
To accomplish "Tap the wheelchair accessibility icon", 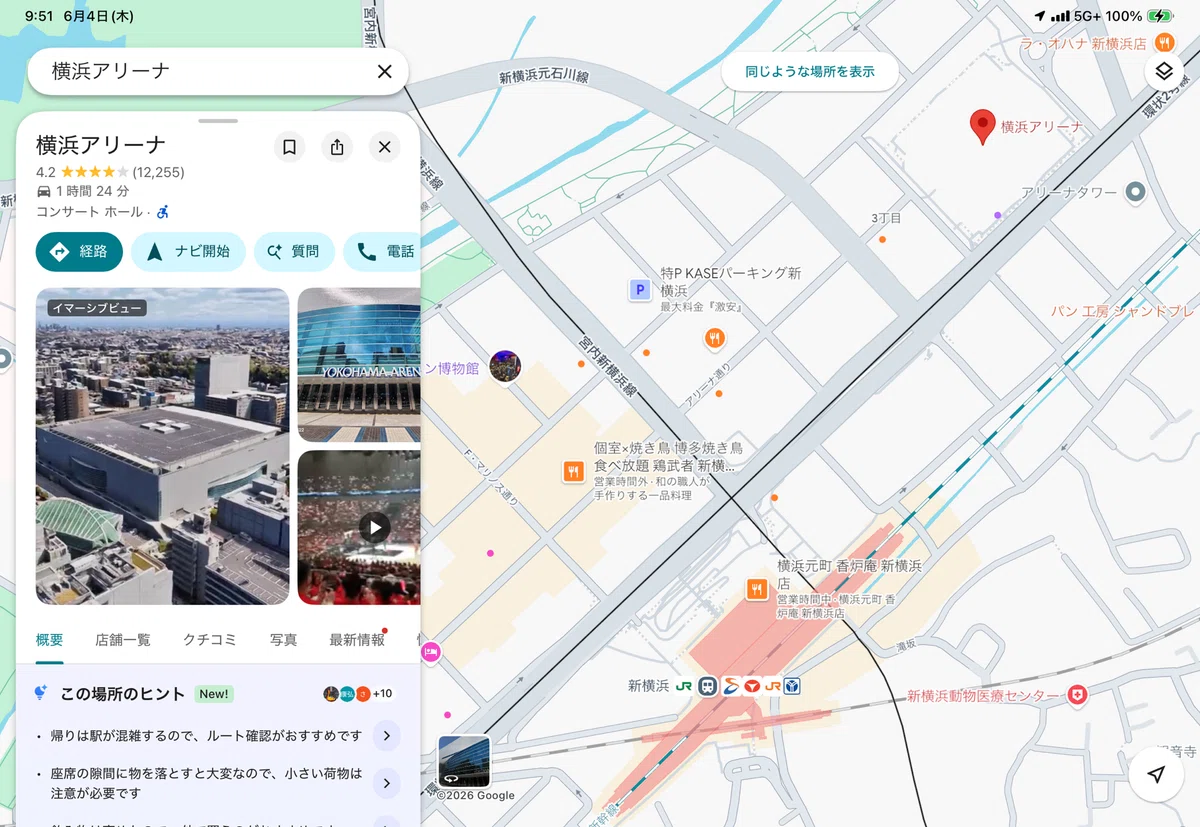I will pyautogui.click(x=163, y=211).
